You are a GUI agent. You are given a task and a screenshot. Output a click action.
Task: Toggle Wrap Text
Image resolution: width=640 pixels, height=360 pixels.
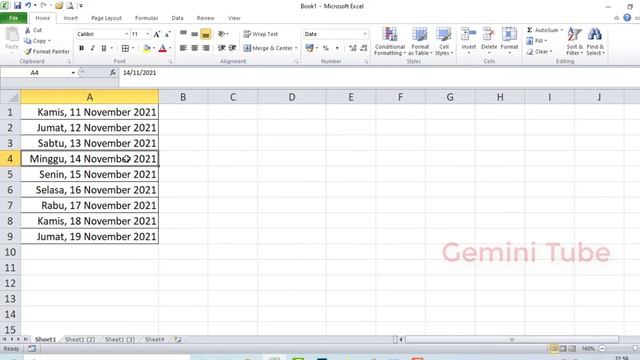point(260,34)
